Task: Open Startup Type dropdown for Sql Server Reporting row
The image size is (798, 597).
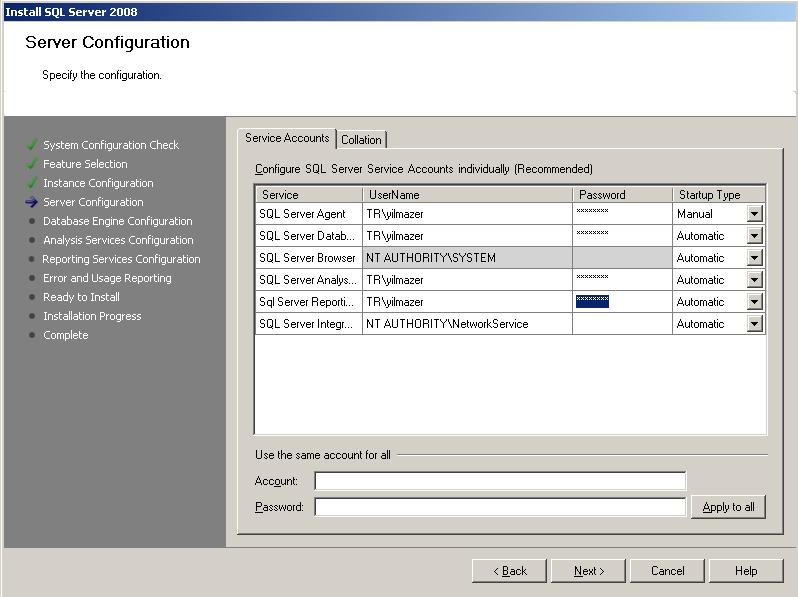Action: (x=754, y=302)
